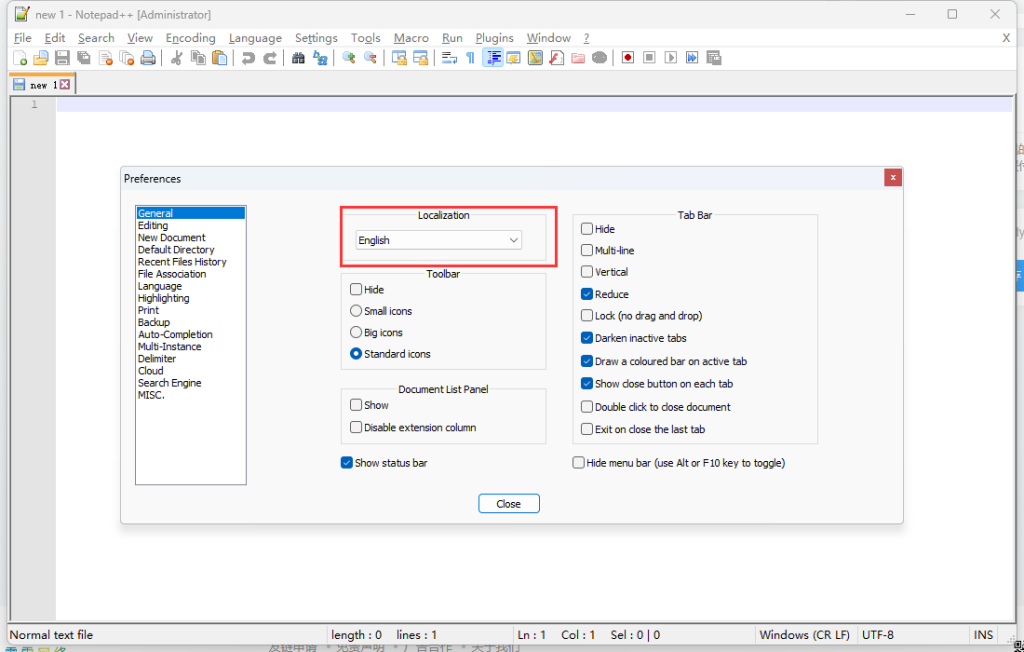Click the Undo arrow icon

tap(248, 58)
